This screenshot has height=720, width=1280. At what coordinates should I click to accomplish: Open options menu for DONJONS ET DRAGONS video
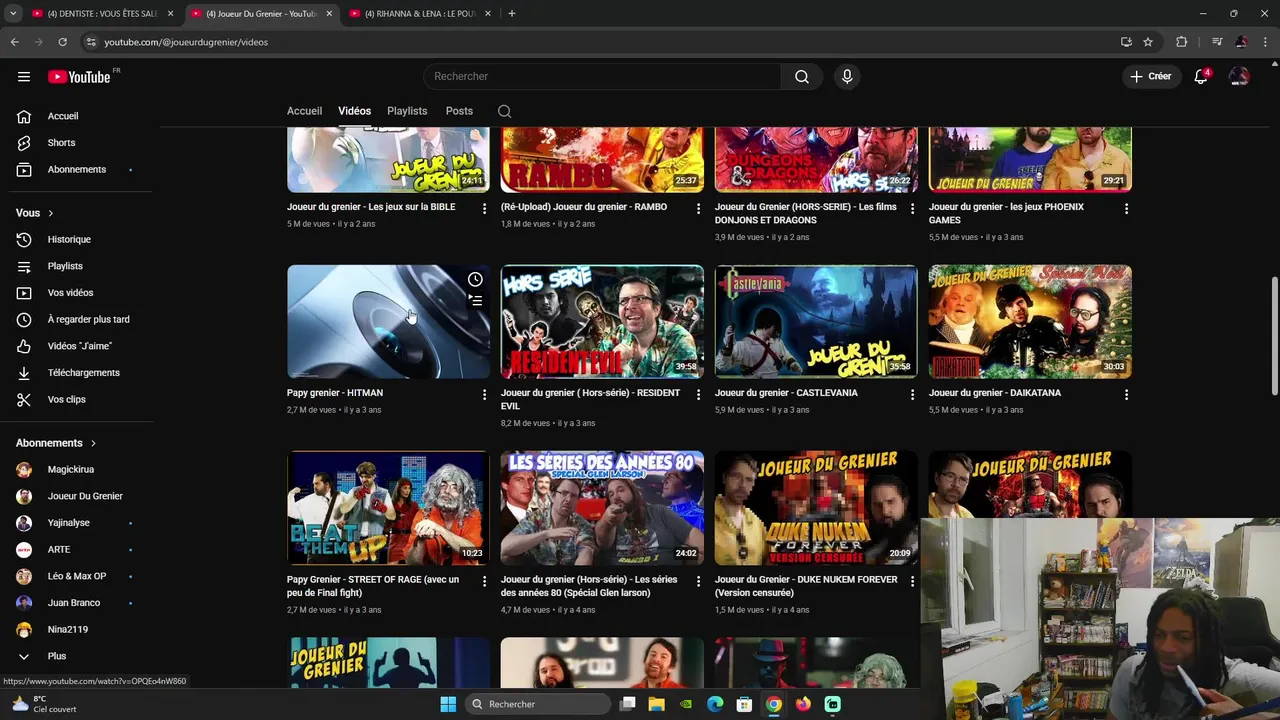913,209
